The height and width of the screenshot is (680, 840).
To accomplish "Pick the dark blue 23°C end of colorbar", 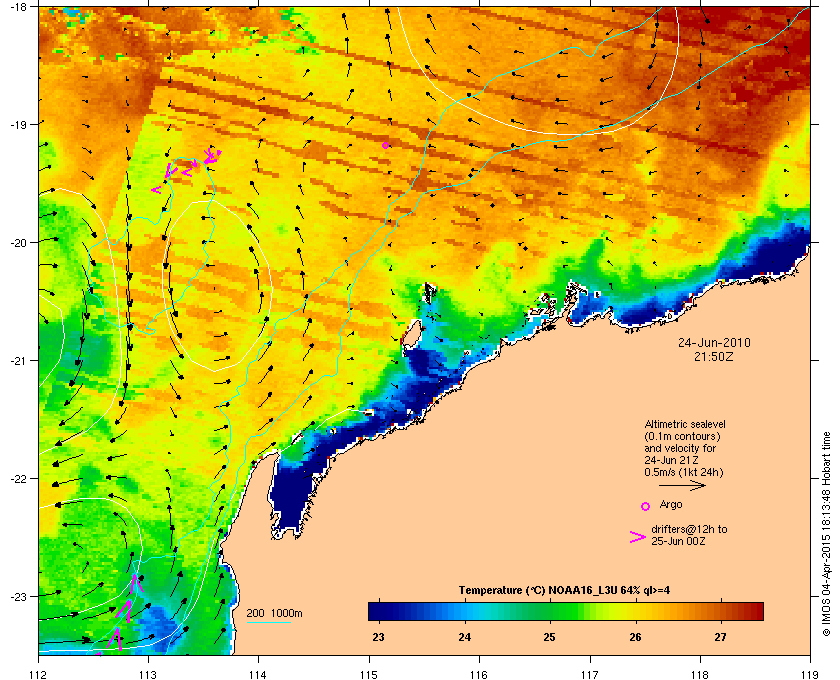I will click(377, 611).
